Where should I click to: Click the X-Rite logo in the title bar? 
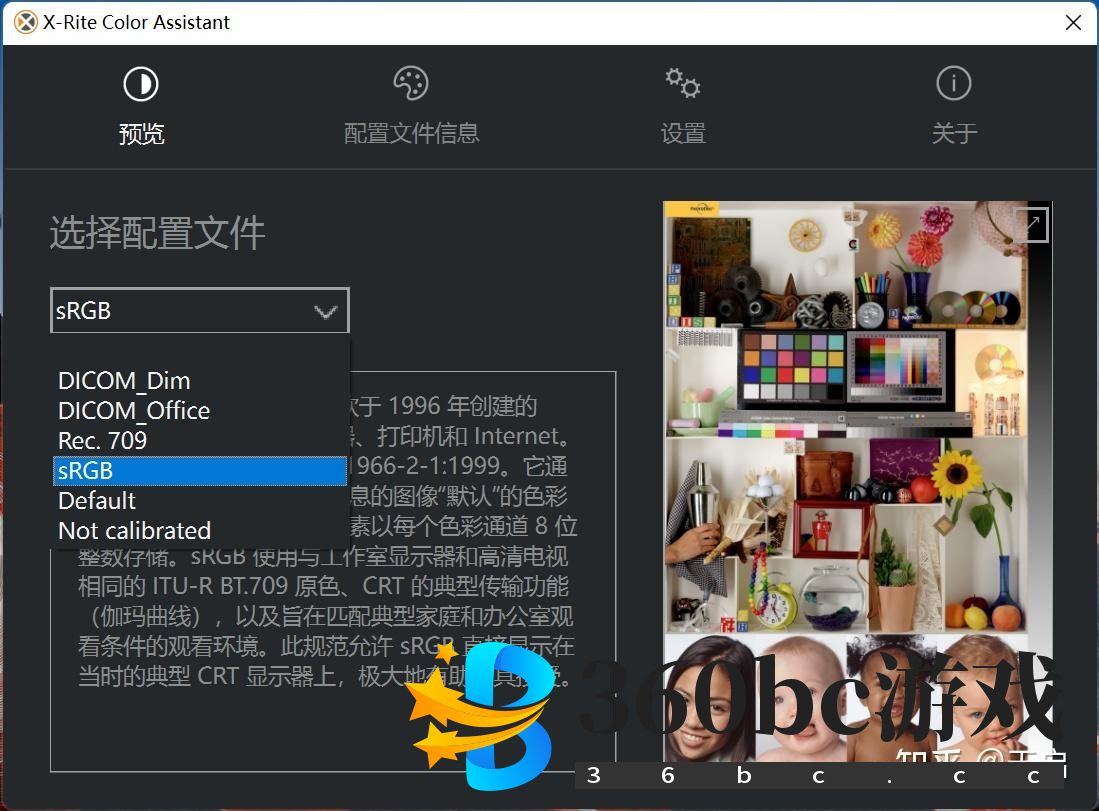click(x=24, y=22)
